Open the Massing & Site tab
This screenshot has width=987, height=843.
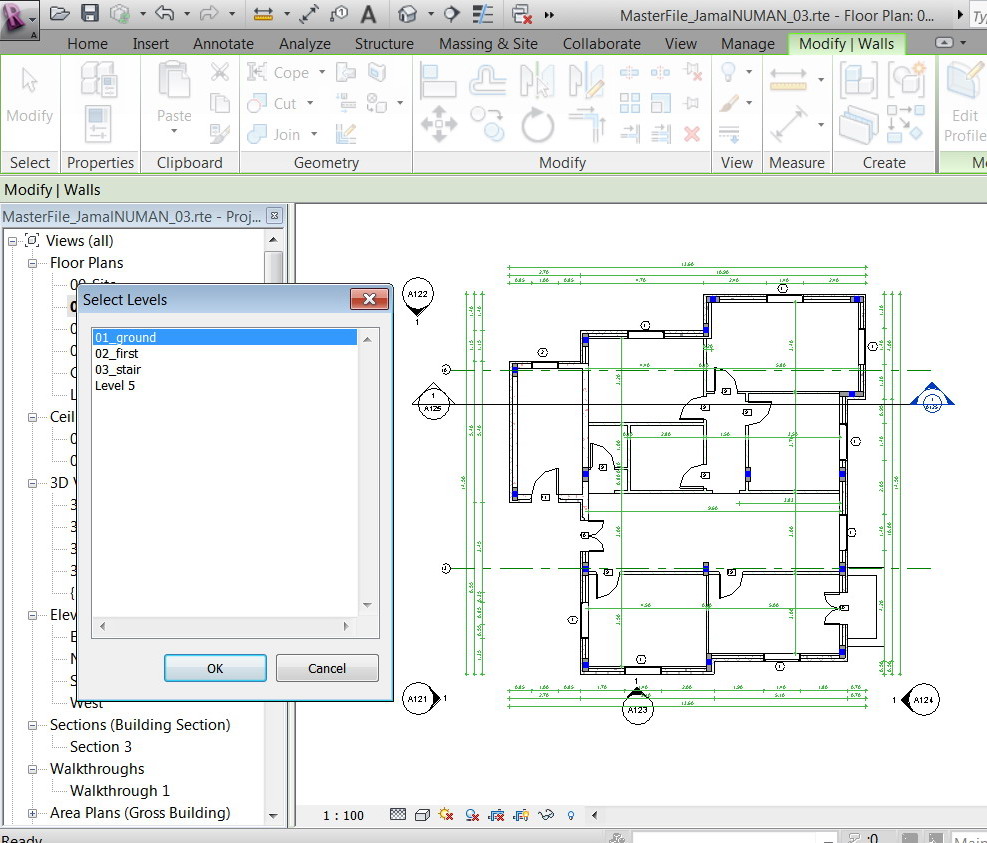click(x=488, y=44)
